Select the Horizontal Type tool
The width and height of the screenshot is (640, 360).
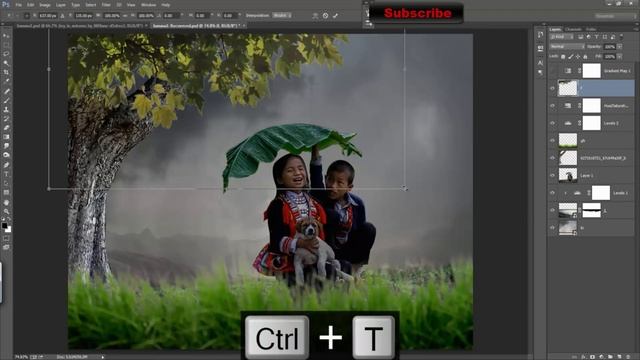[x=6, y=174]
